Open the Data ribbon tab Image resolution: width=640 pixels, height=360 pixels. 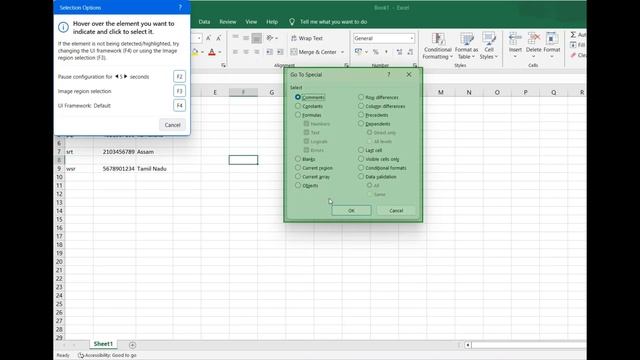pyautogui.click(x=204, y=22)
